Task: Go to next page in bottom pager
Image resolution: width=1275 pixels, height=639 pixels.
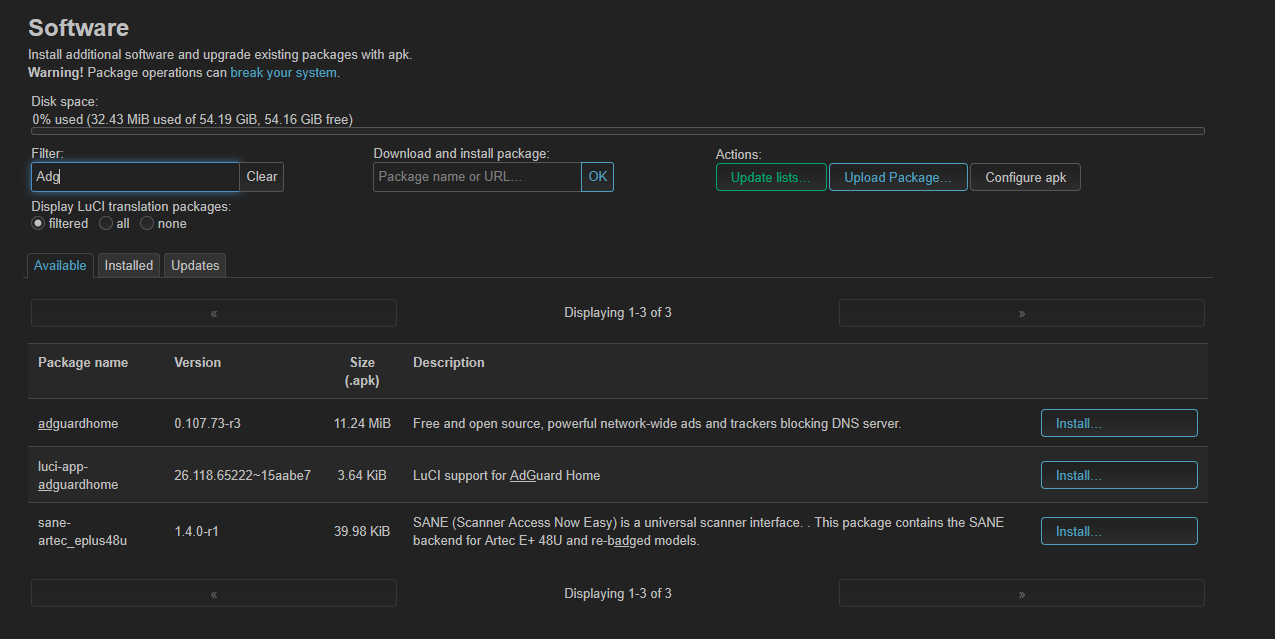Action: [1022, 593]
